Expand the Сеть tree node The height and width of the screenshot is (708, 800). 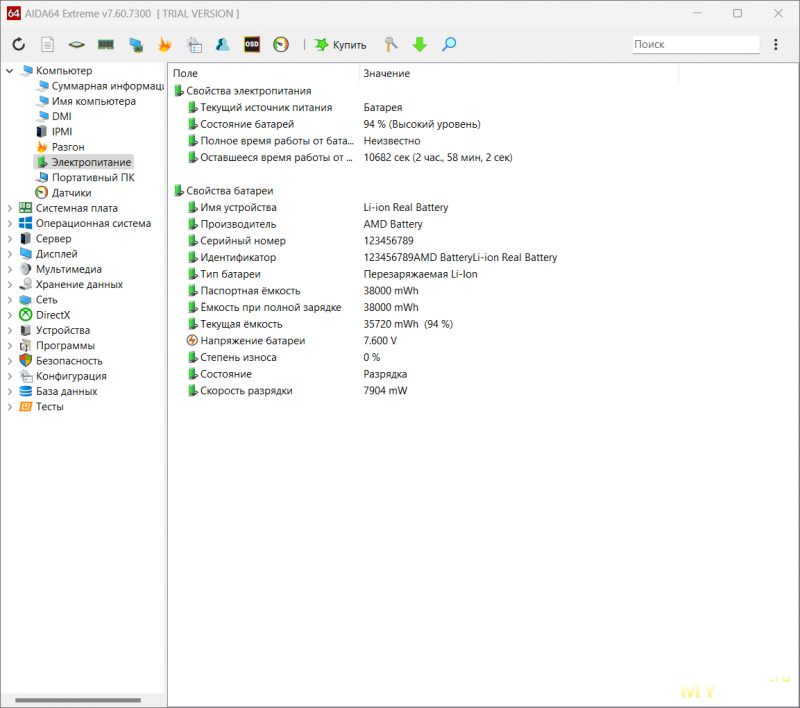[x=10, y=300]
